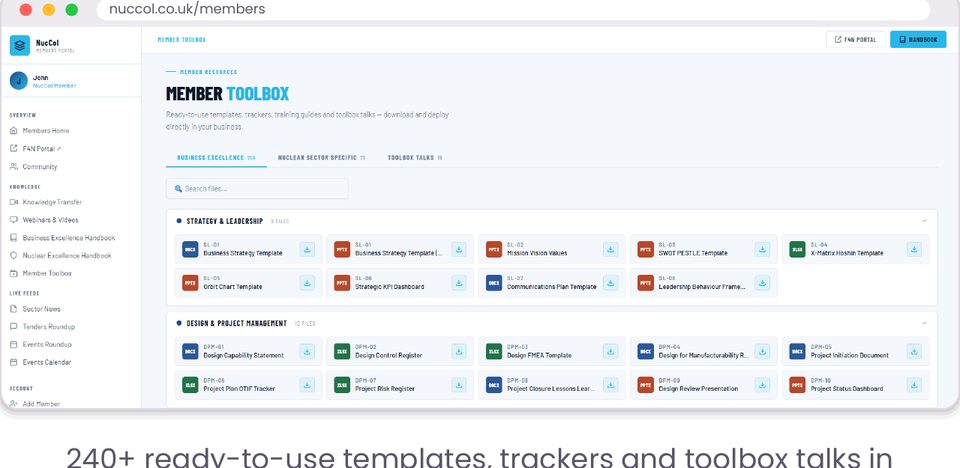
Task: Download the Project Initiation Document
Action: (x=914, y=352)
